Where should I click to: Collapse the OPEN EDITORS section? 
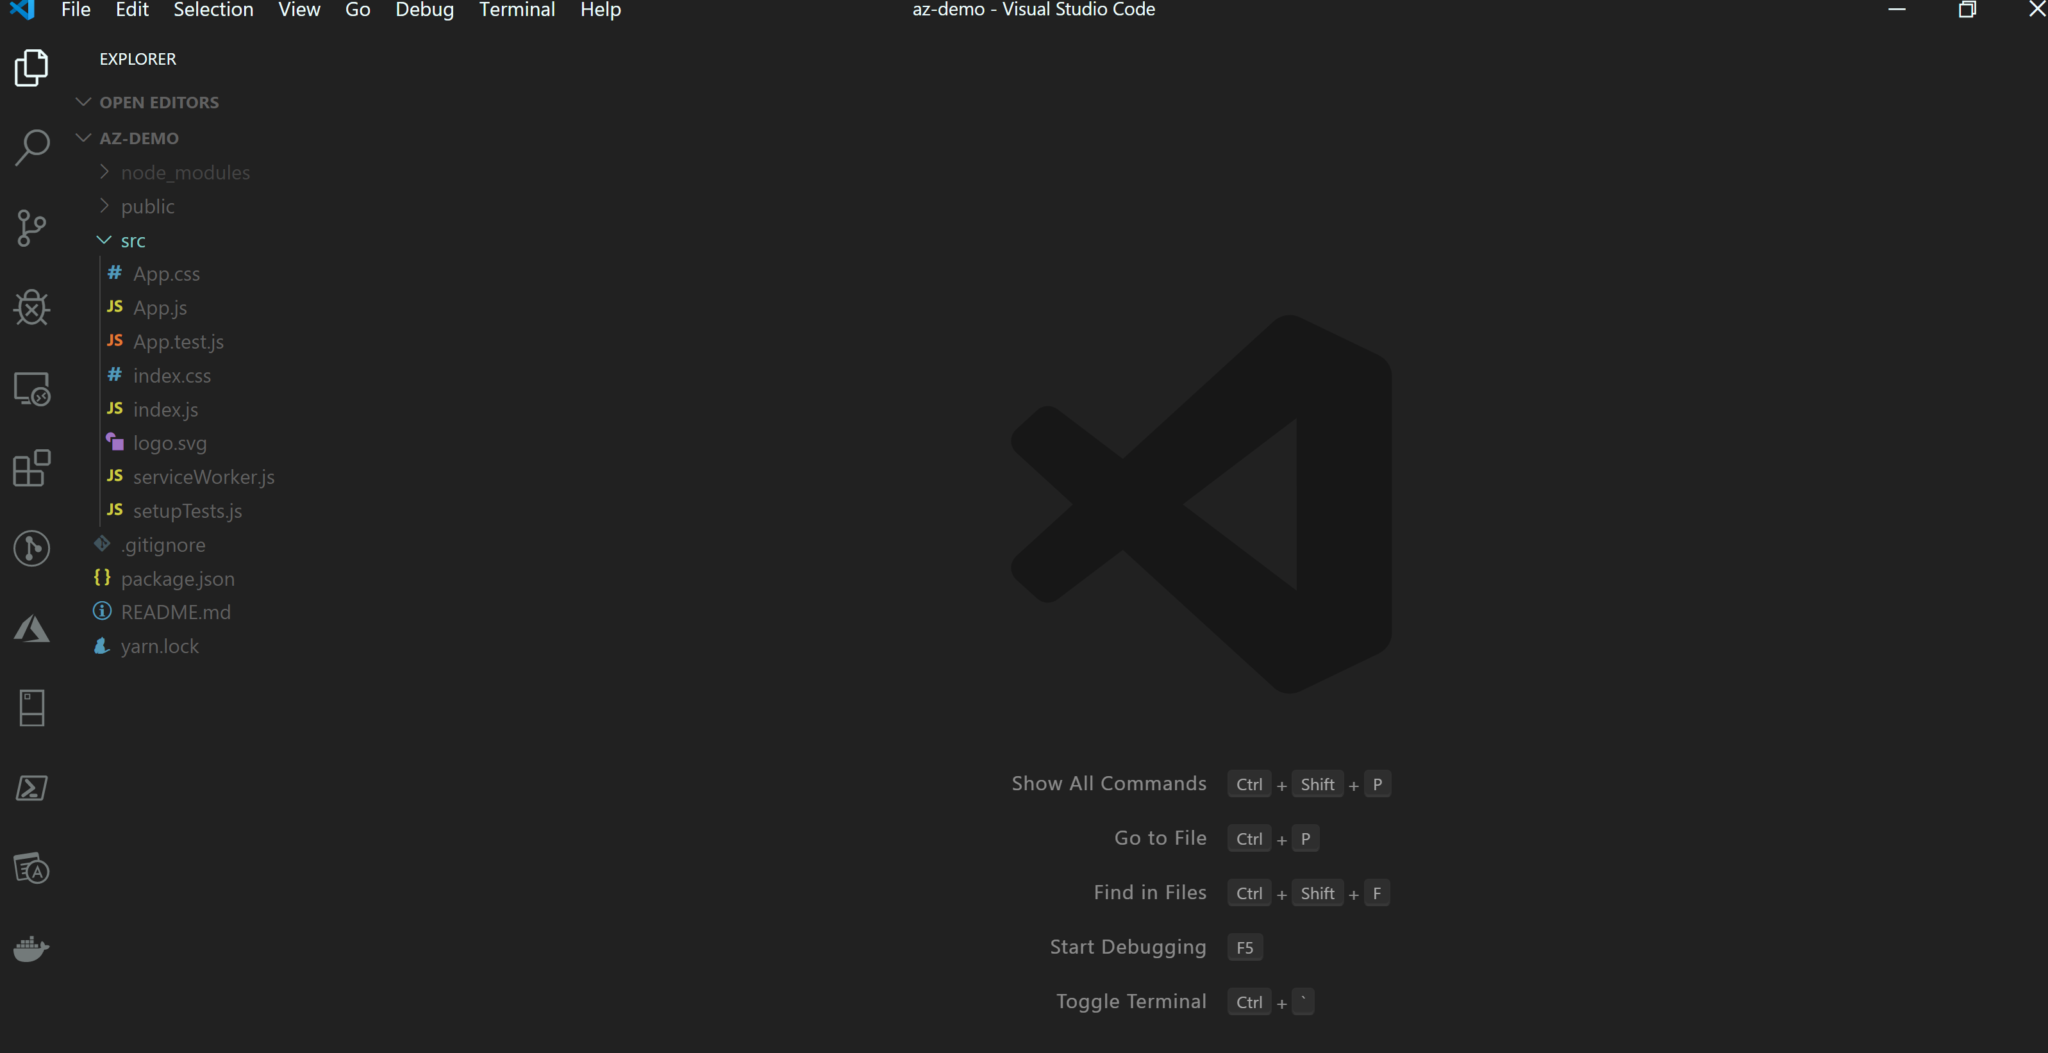pos(158,102)
